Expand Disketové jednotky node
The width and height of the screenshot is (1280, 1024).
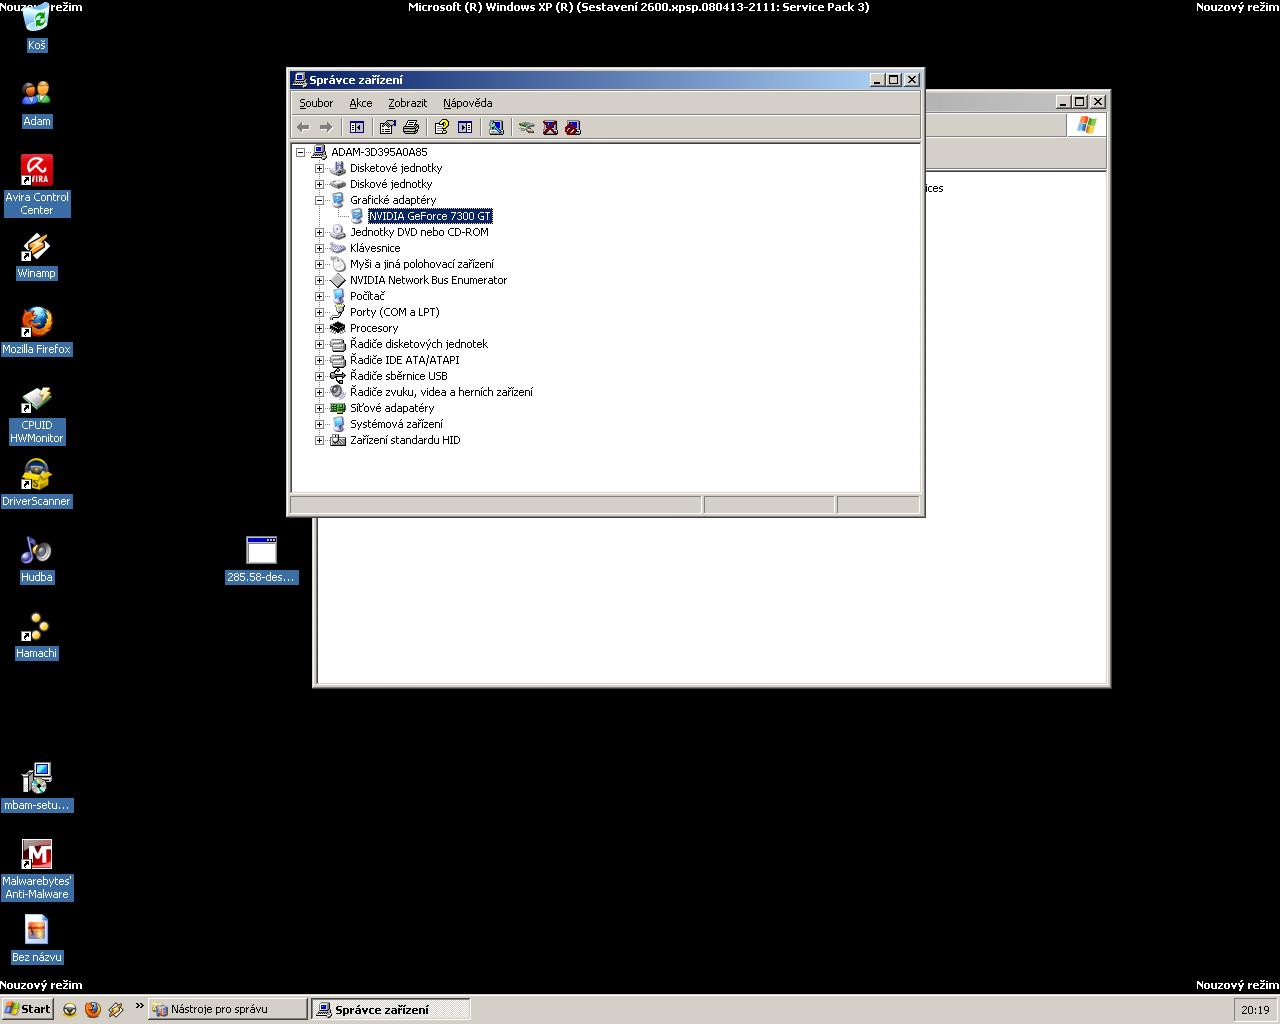[x=320, y=168]
